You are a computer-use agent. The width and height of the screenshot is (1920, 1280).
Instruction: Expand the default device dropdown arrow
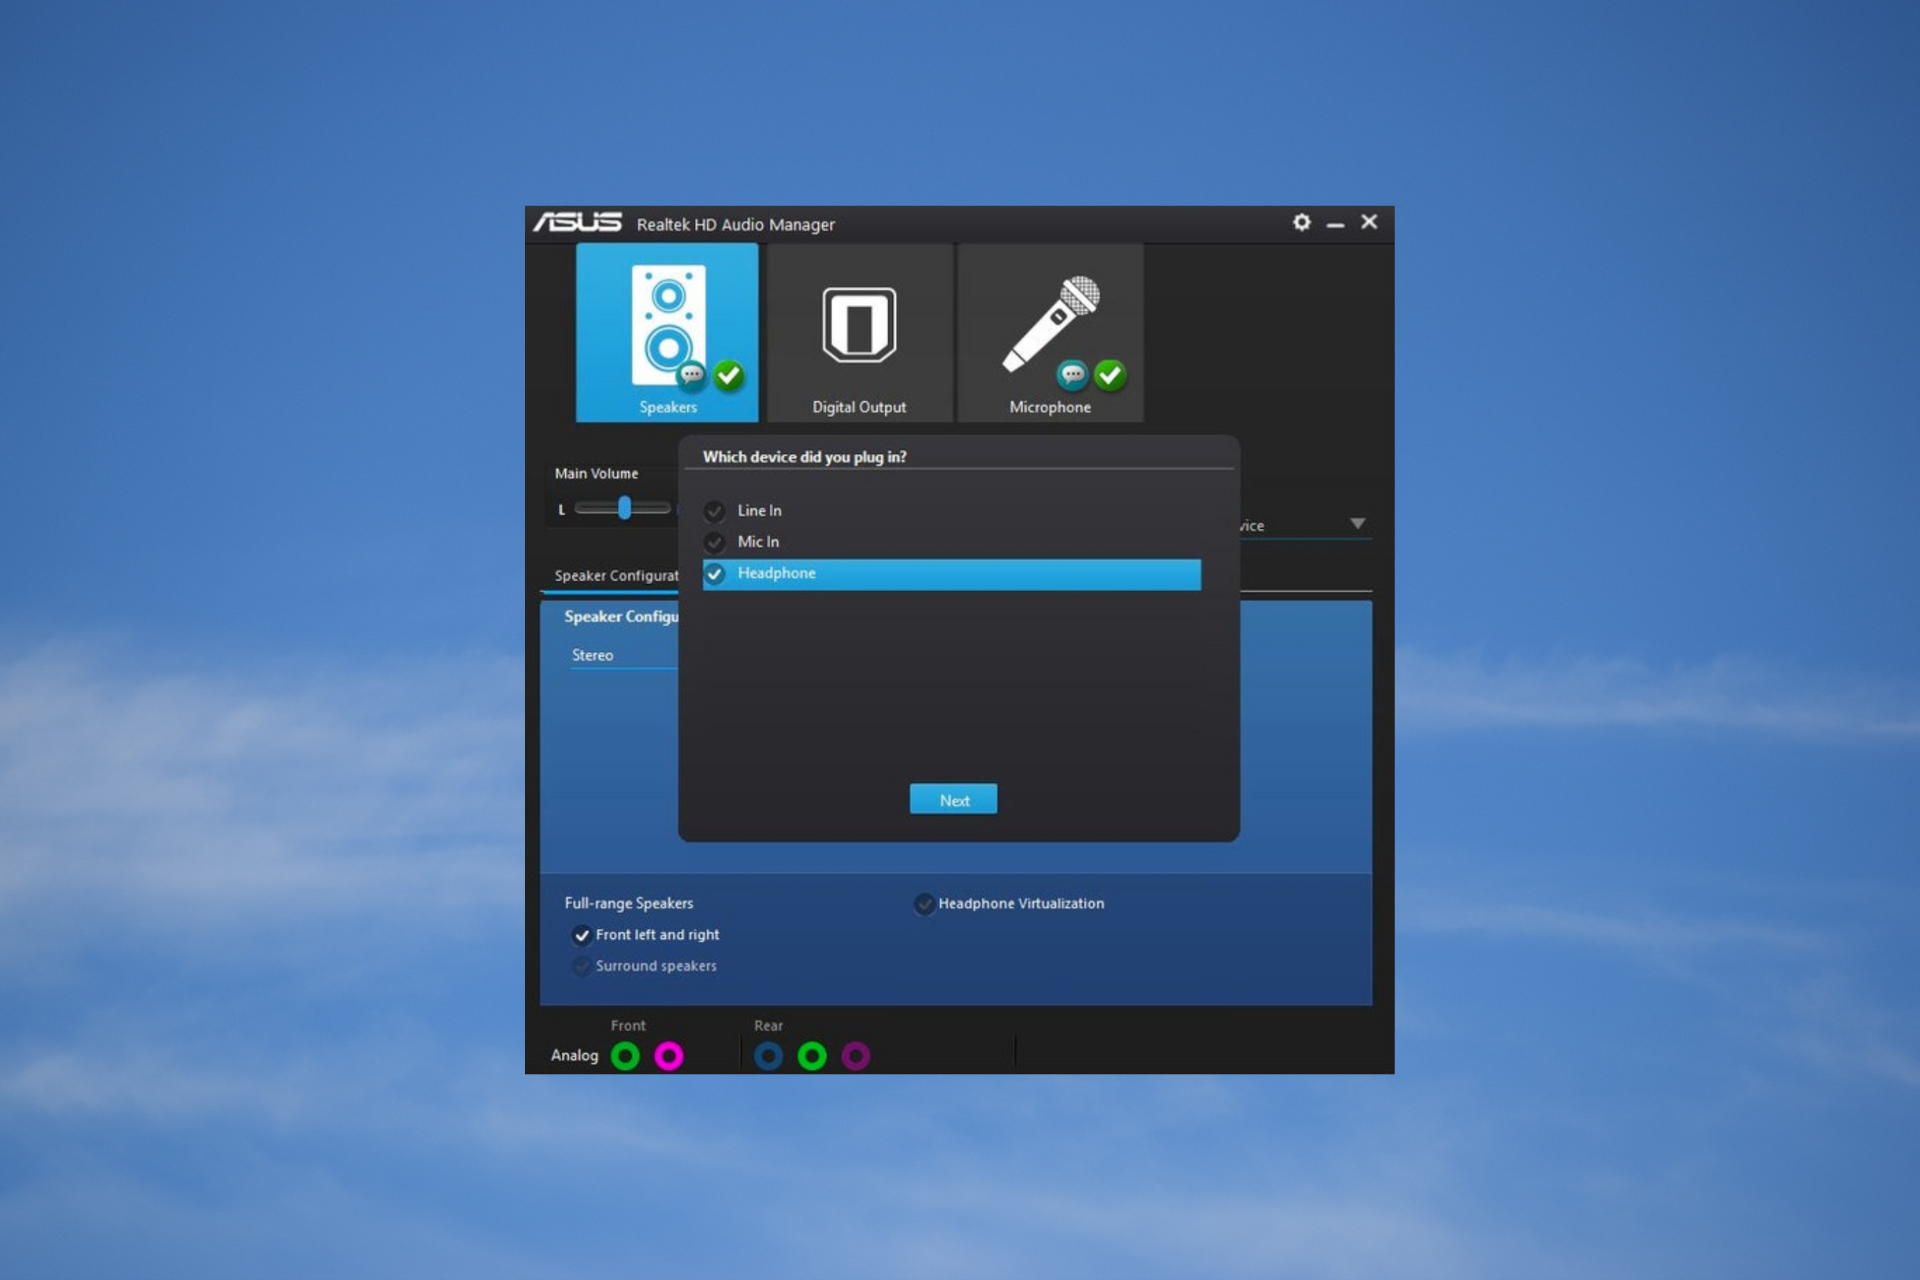coord(1357,524)
